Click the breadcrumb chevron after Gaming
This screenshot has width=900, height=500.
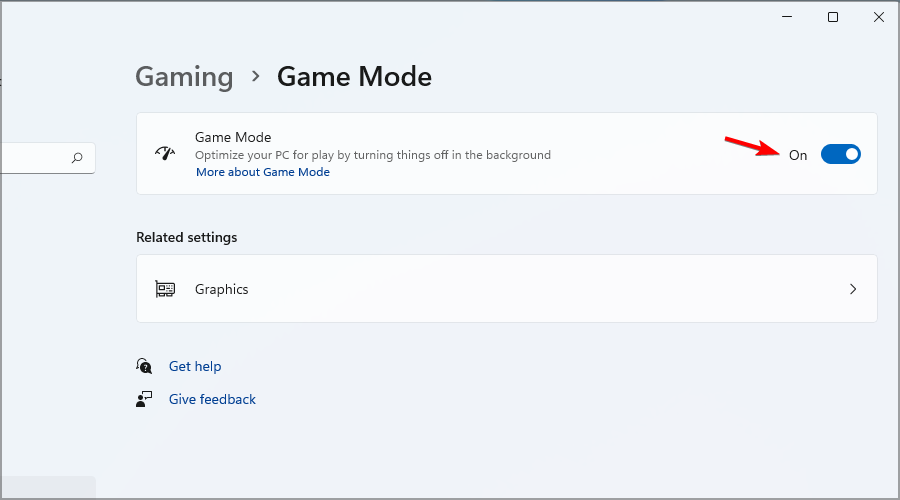256,76
